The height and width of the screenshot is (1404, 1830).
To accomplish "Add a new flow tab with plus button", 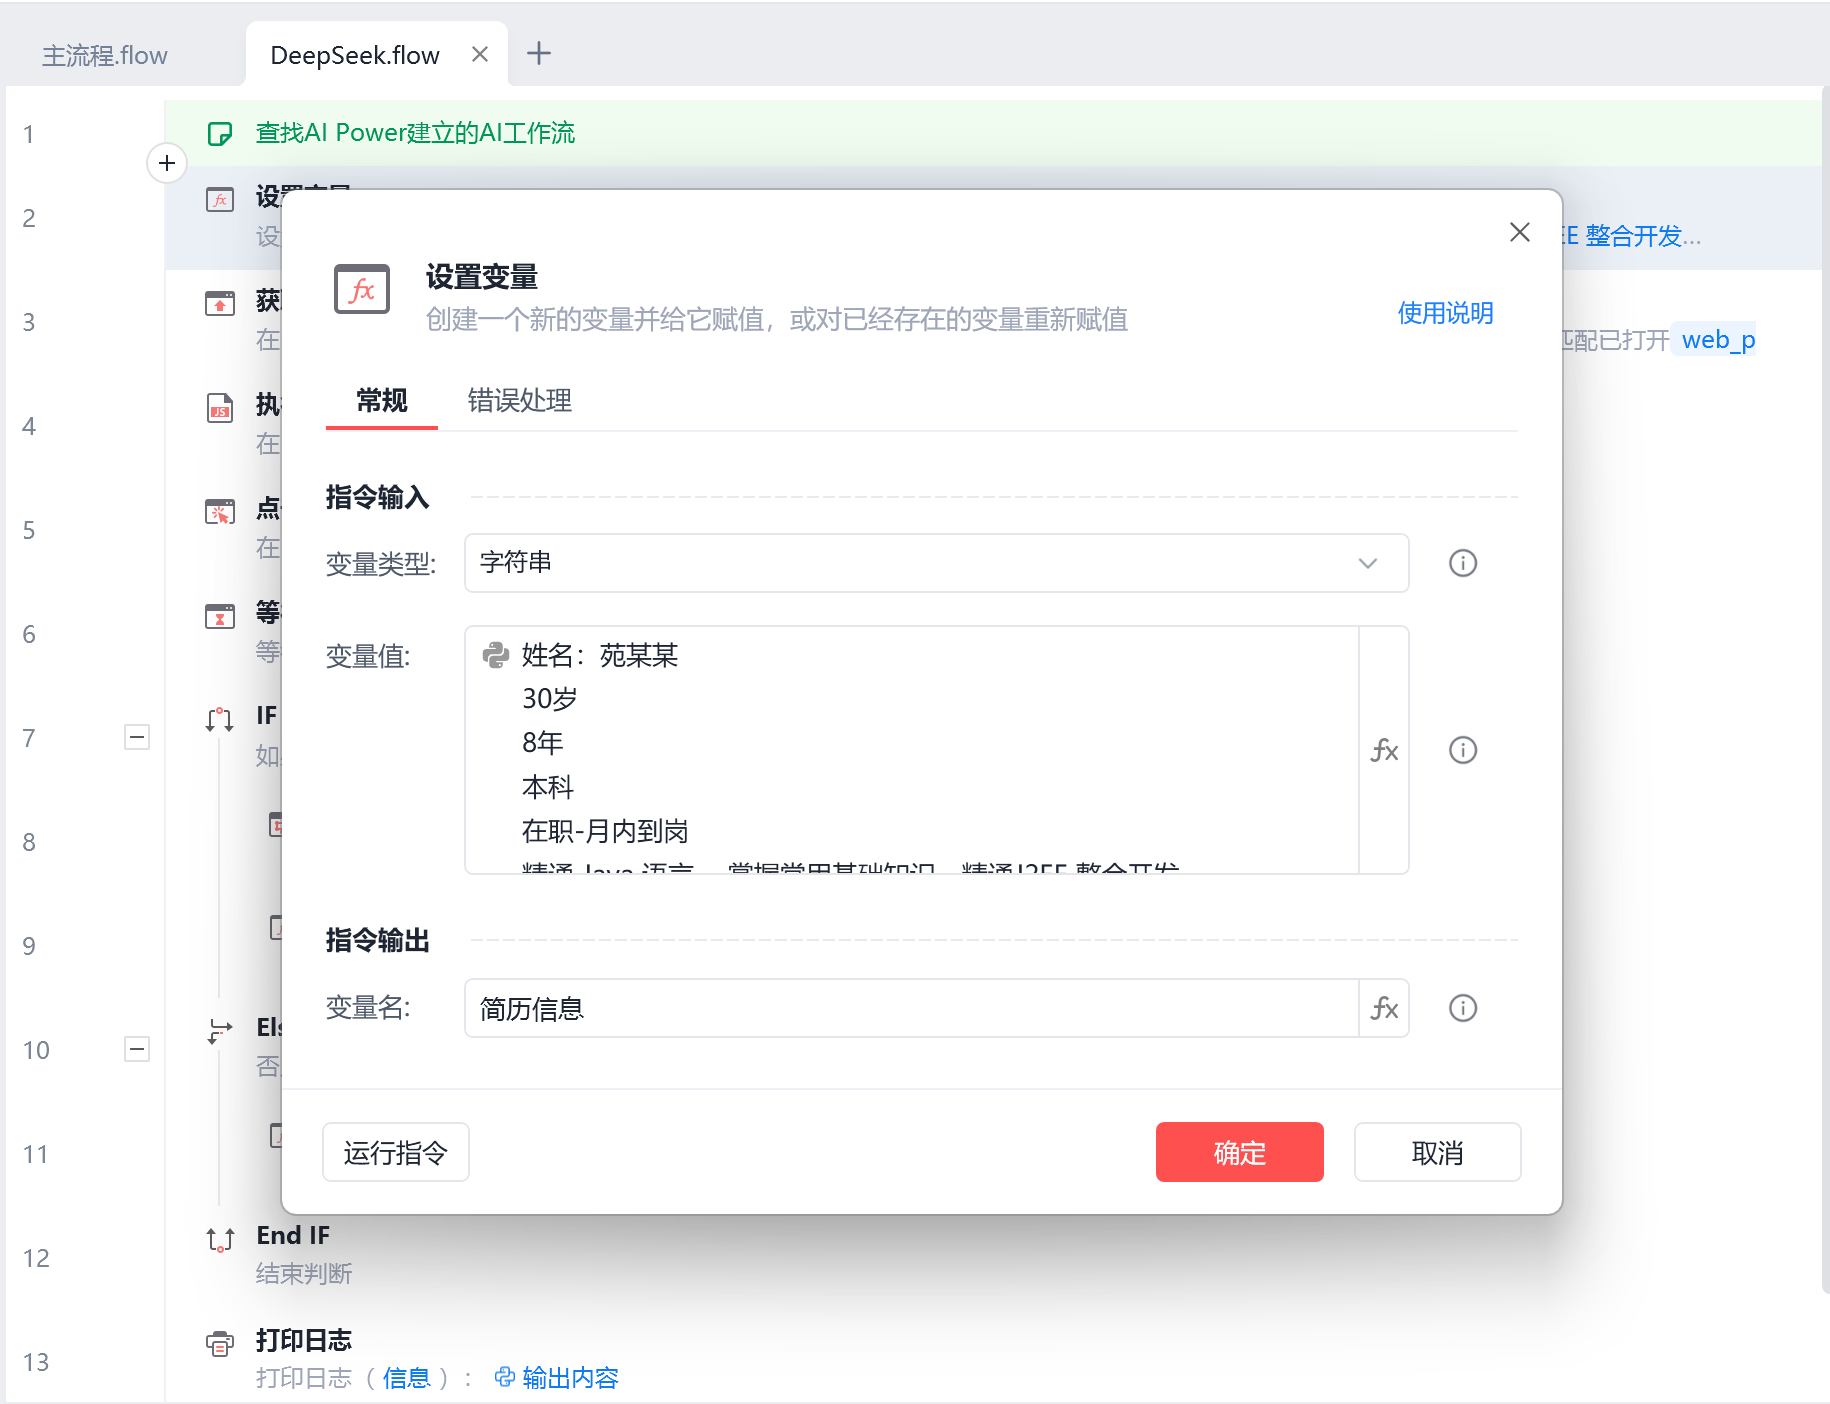I will point(539,53).
